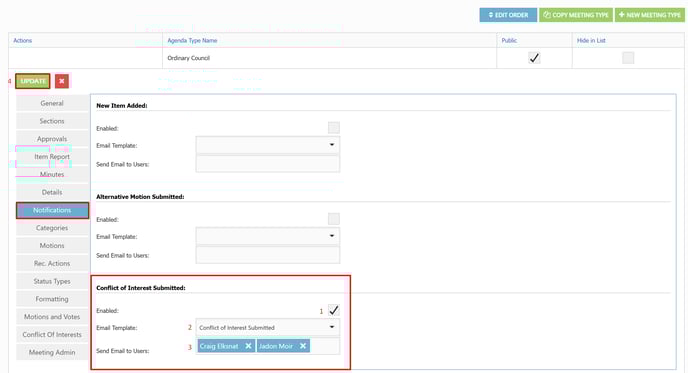
Task: Open the Rec. Actions tab
Action: click(52, 263)
